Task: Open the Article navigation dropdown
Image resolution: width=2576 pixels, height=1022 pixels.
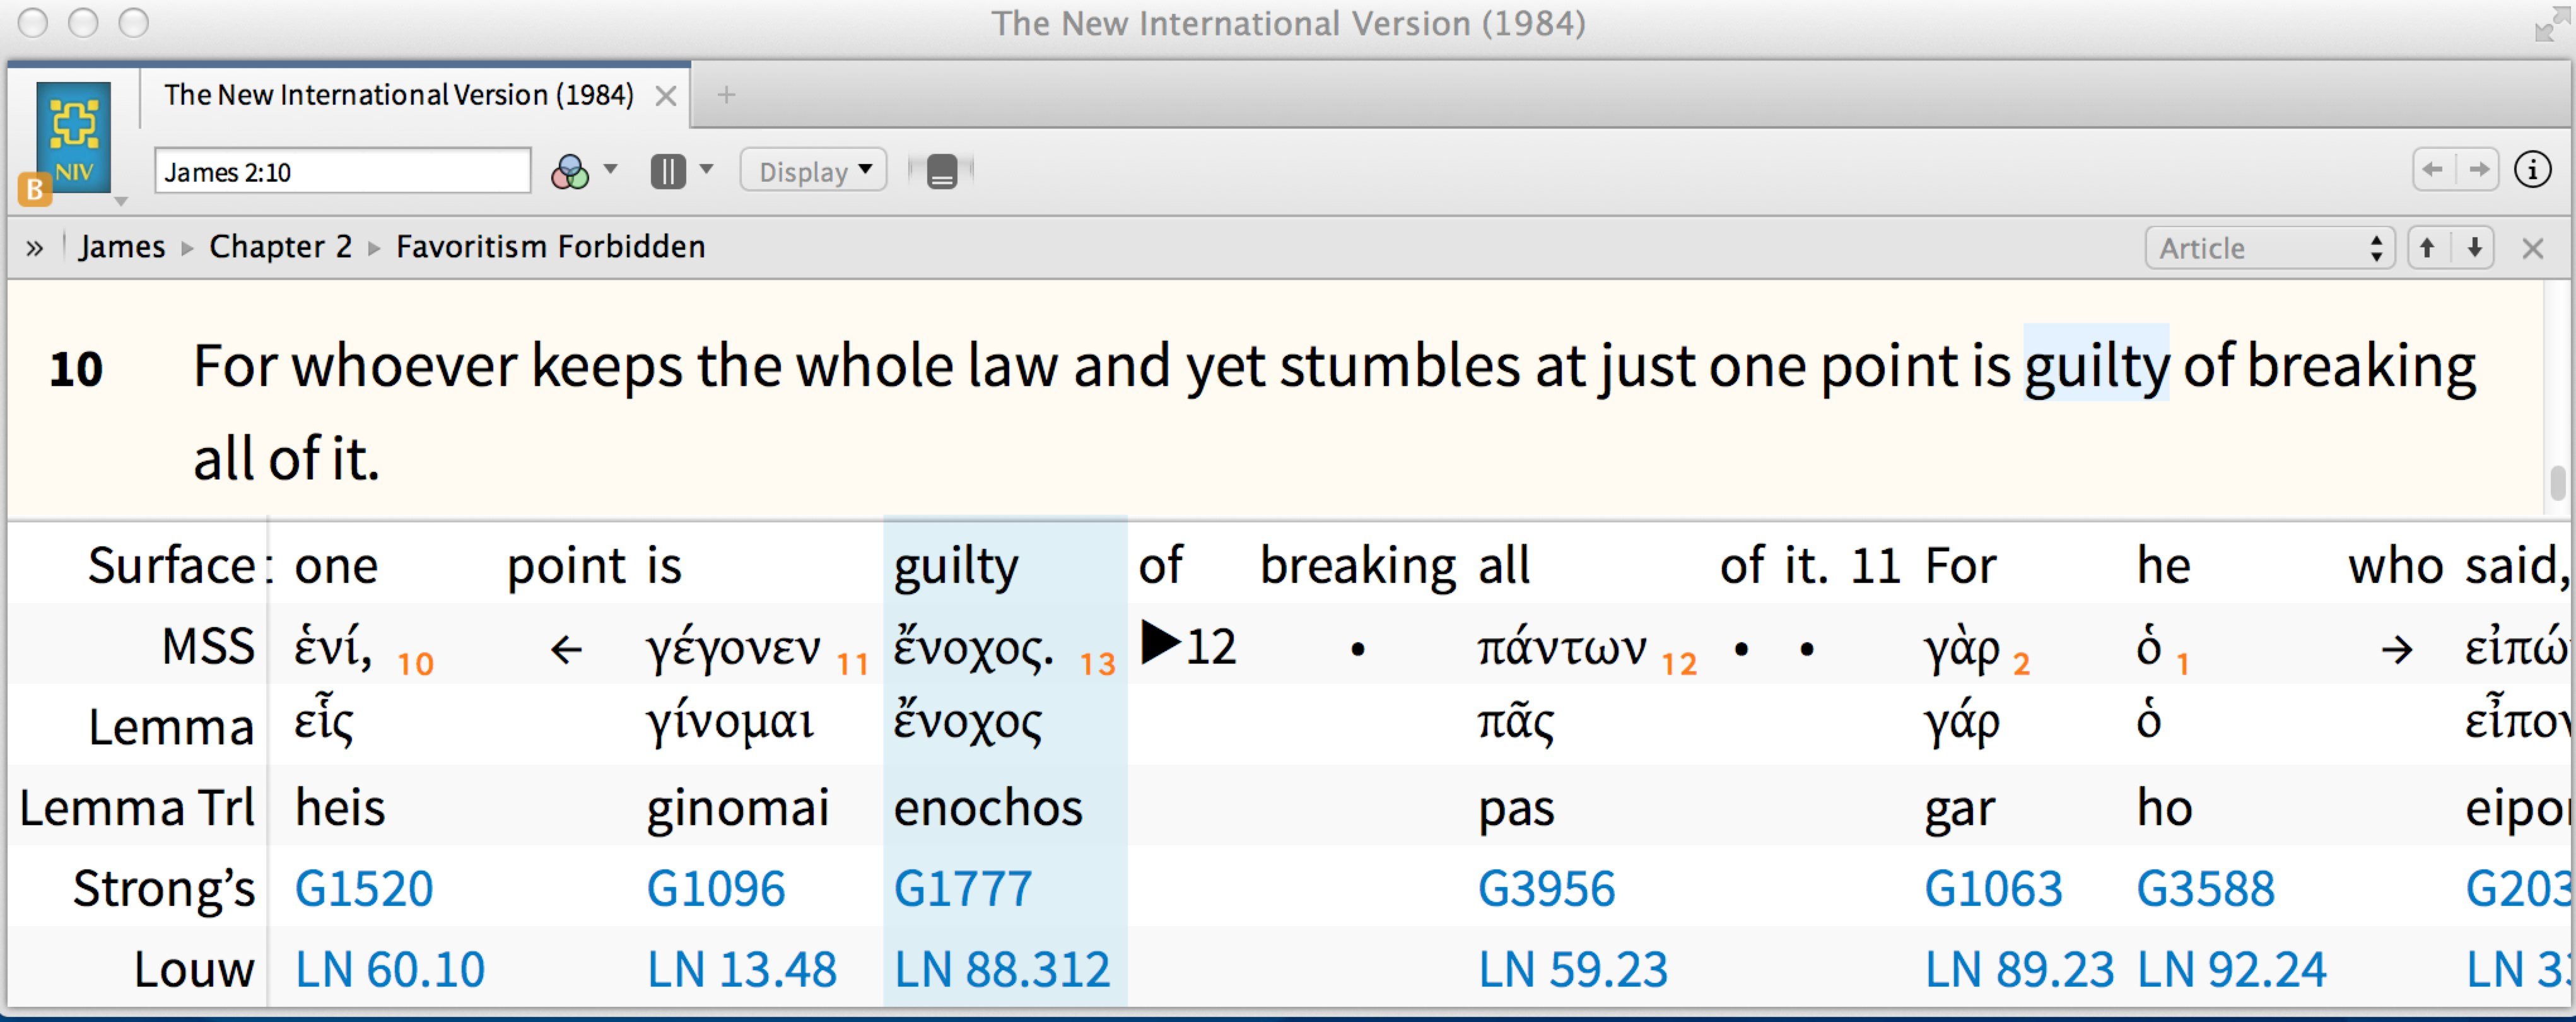Action: (x=2270, y=248)
